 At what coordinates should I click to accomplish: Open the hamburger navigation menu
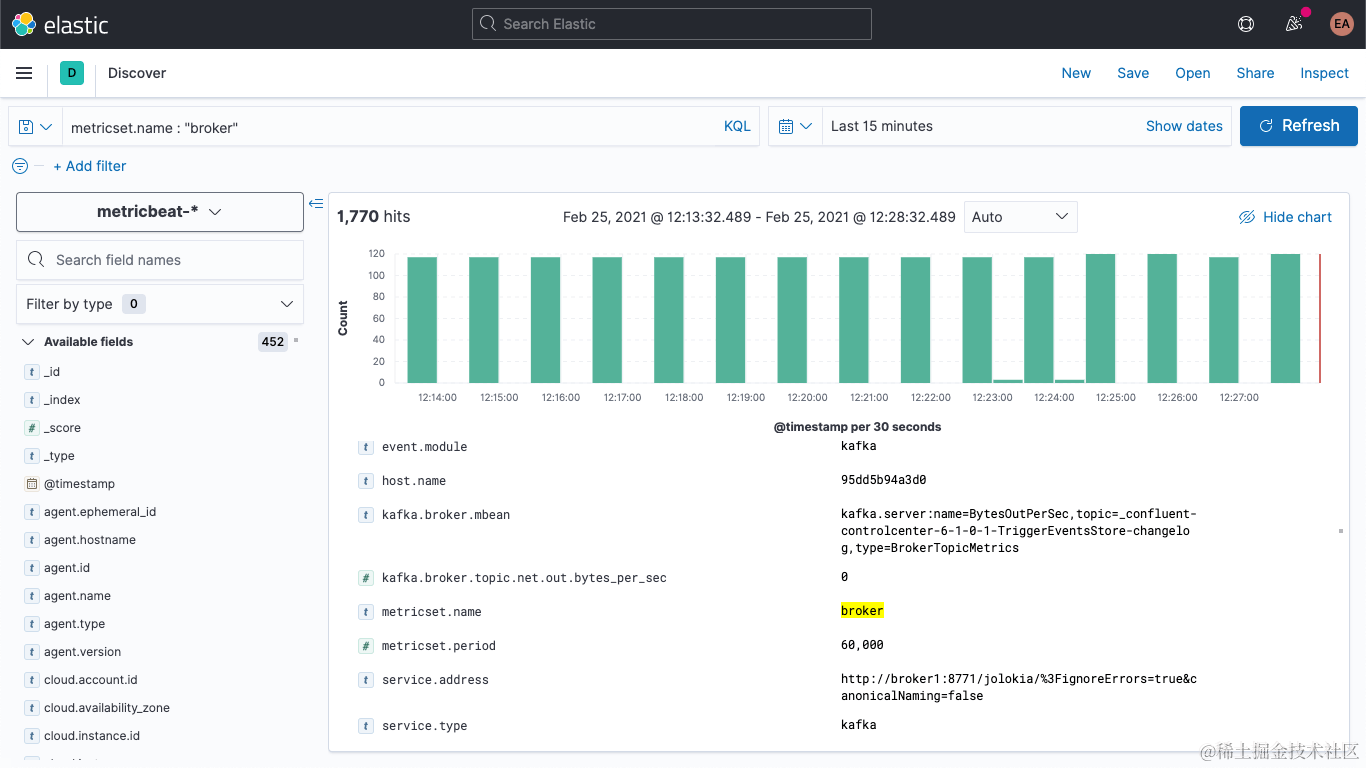click(x=24, y=73)
